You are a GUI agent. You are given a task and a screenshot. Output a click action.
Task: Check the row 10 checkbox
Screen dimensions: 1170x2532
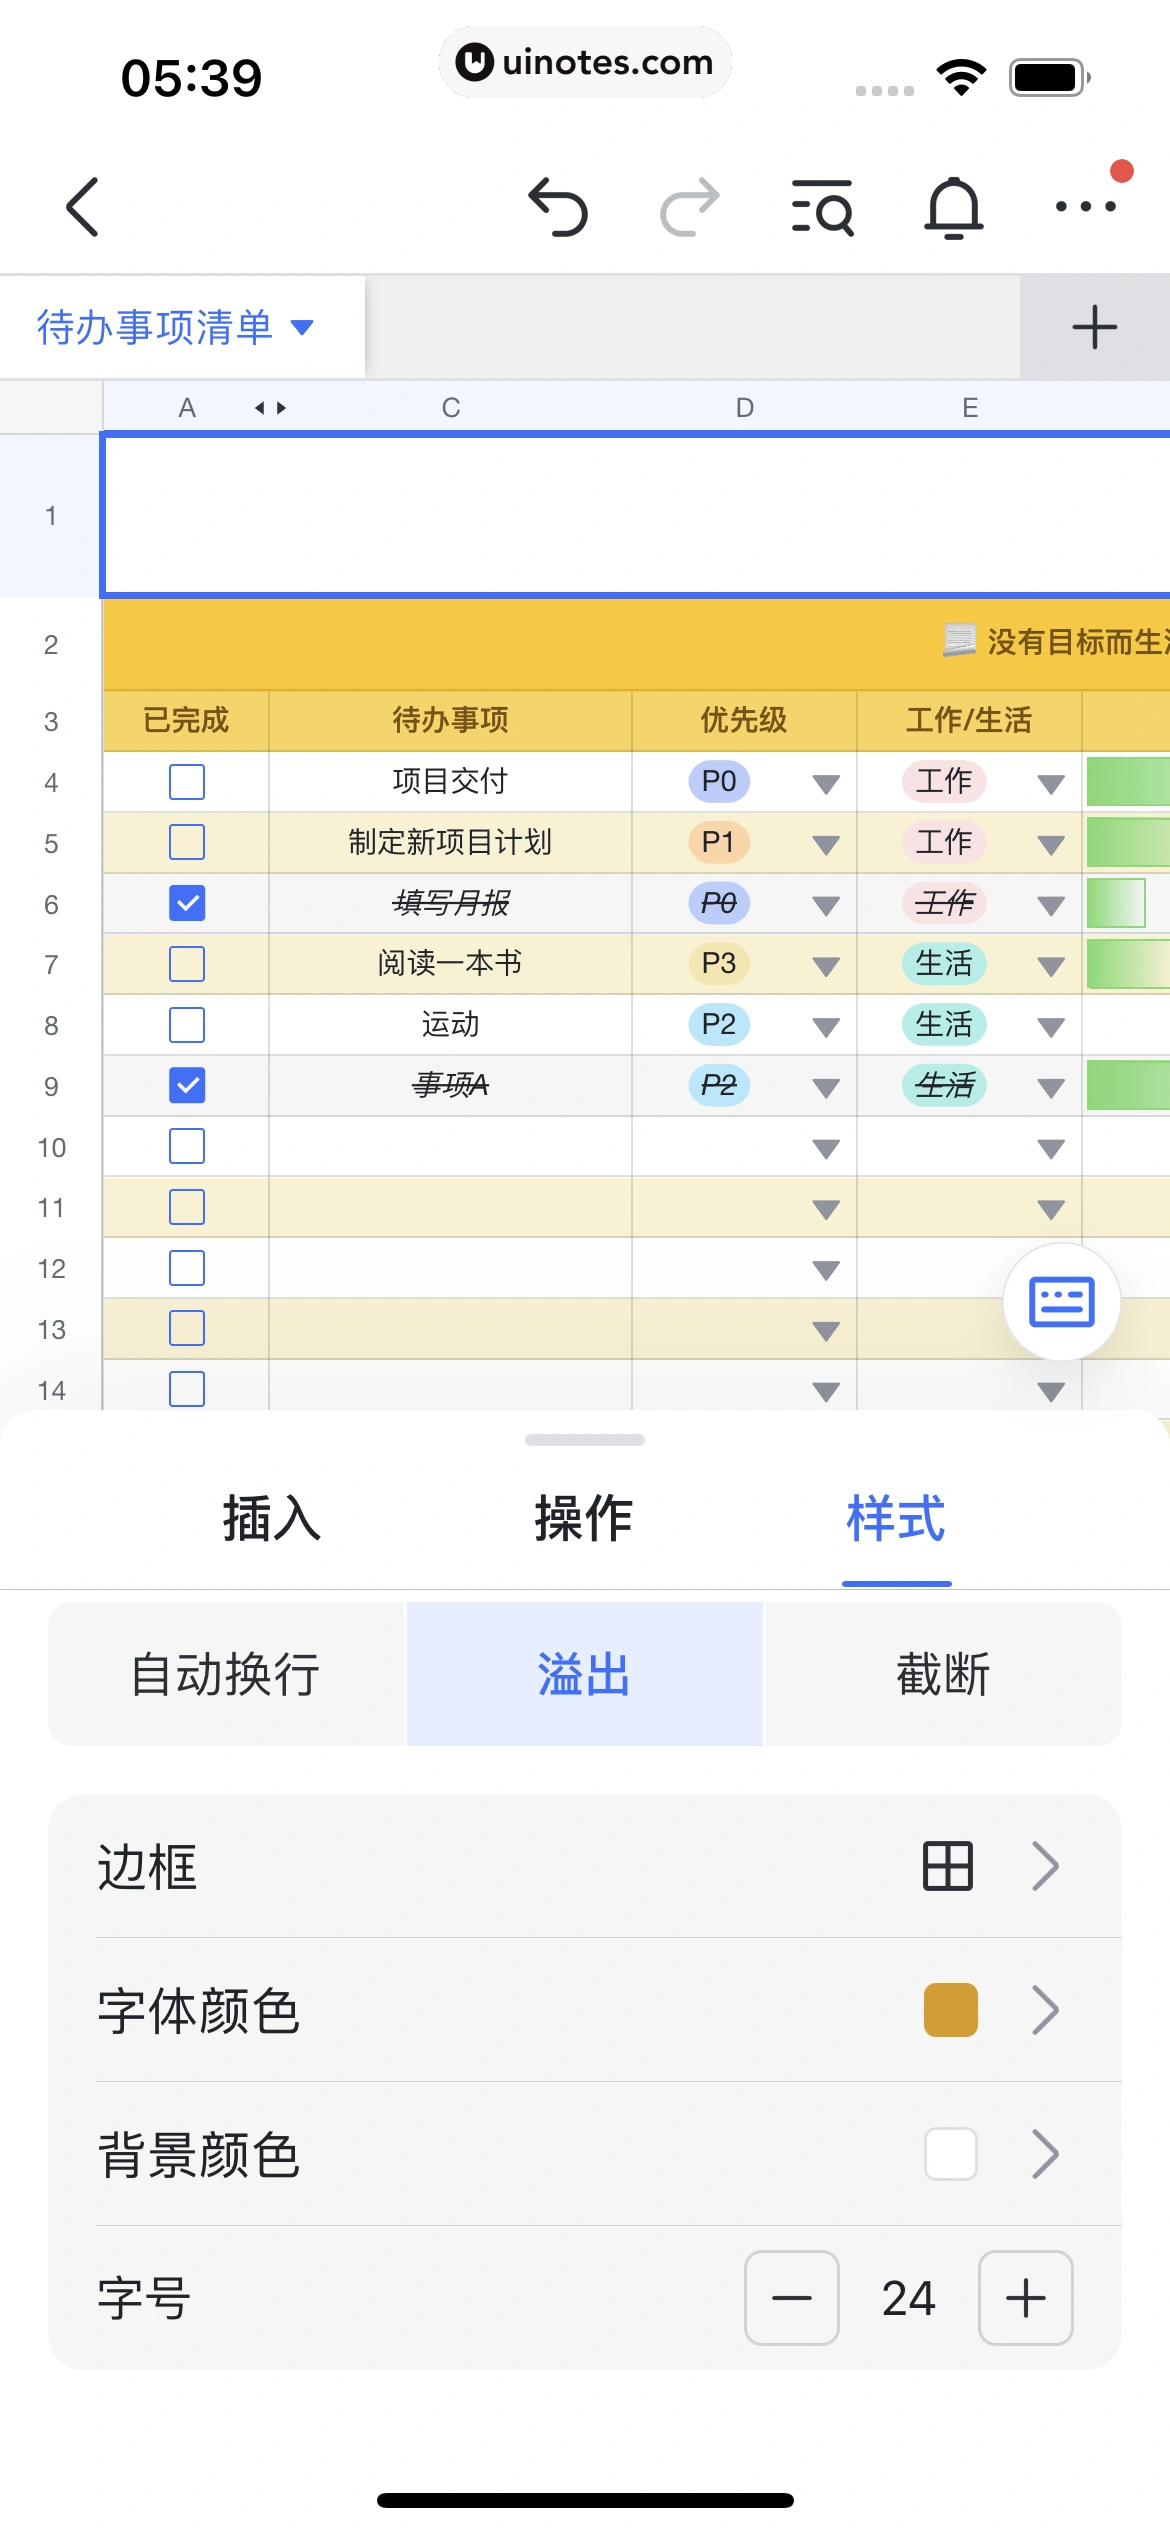pyautogui.click(x=187, y=1146)
